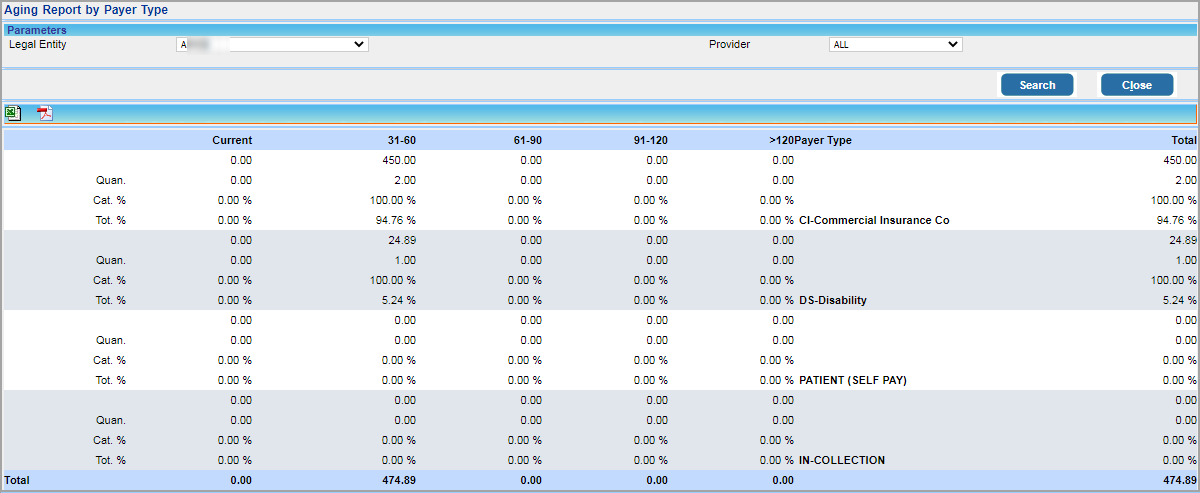Open the Legal Entity dropdown
Screen dimensions: 1200x493
coord(271,45)
